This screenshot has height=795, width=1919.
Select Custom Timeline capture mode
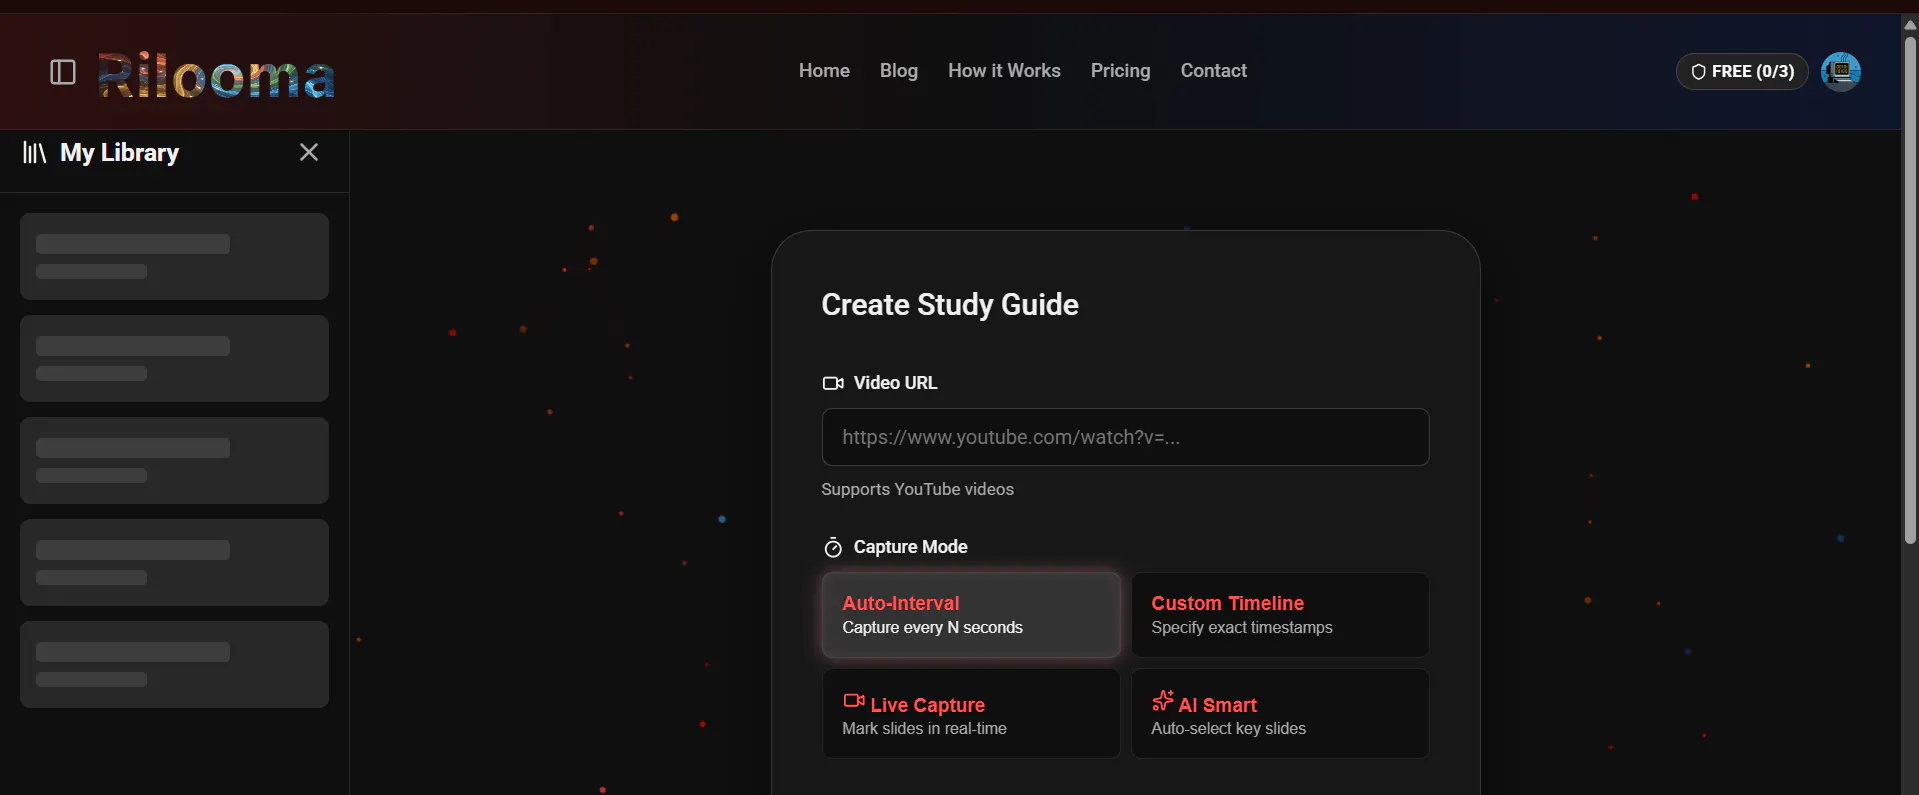point(1280,615)
